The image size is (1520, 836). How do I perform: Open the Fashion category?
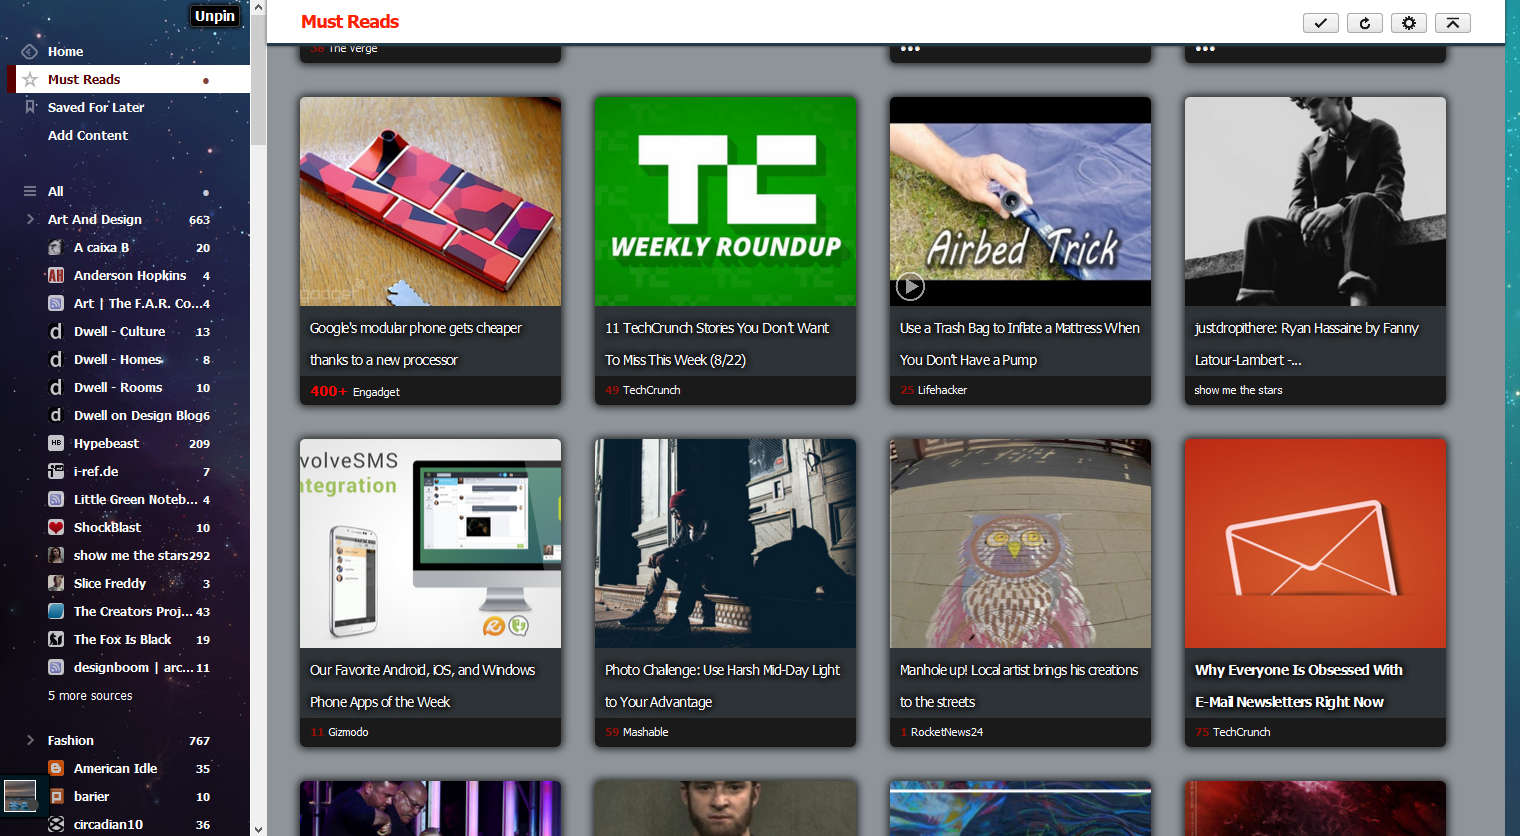71,740
